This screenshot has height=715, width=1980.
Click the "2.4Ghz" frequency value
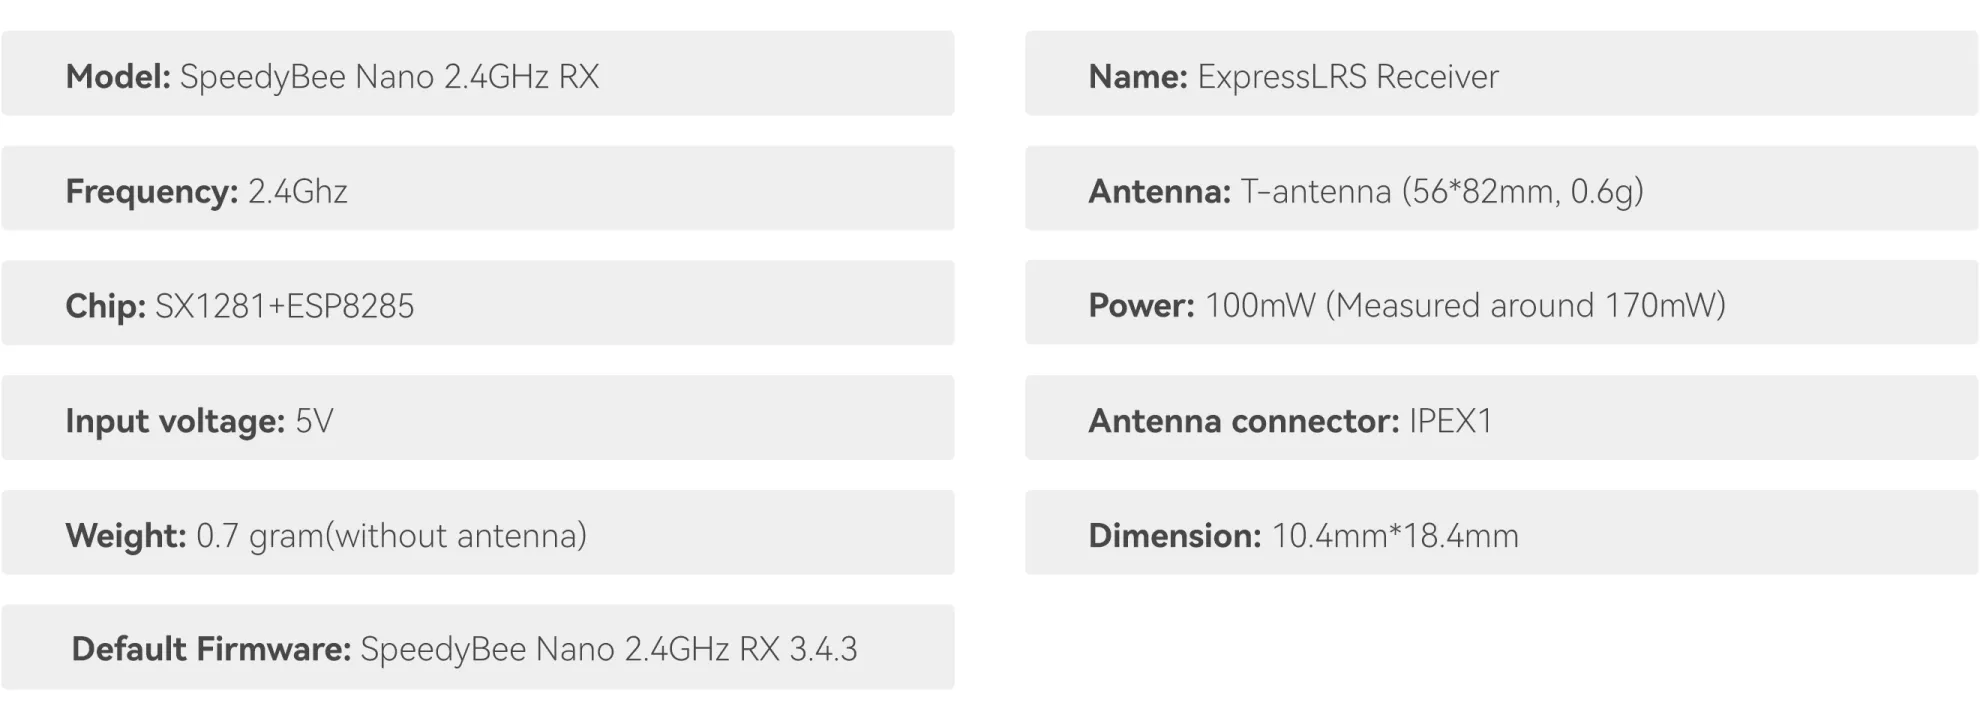(297, 191)
